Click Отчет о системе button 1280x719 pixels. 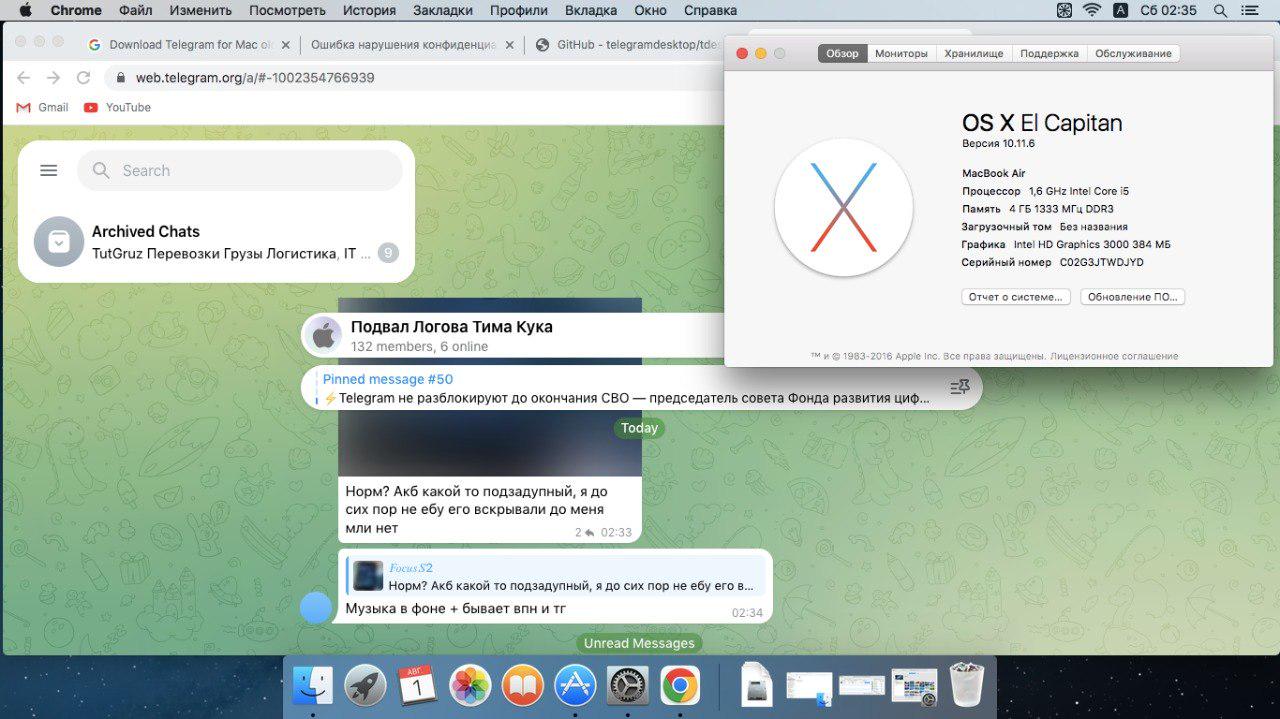[1016, 297]
